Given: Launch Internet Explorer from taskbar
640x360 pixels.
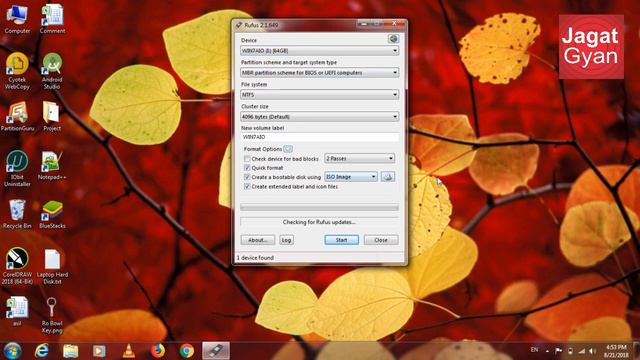Looking at the screenshot, I should click(x=41, y=351).
